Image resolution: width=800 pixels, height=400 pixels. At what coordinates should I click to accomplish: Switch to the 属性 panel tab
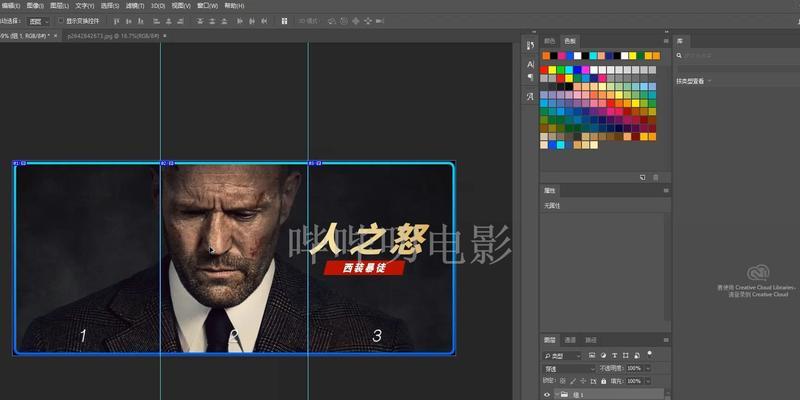pos(549,190)
